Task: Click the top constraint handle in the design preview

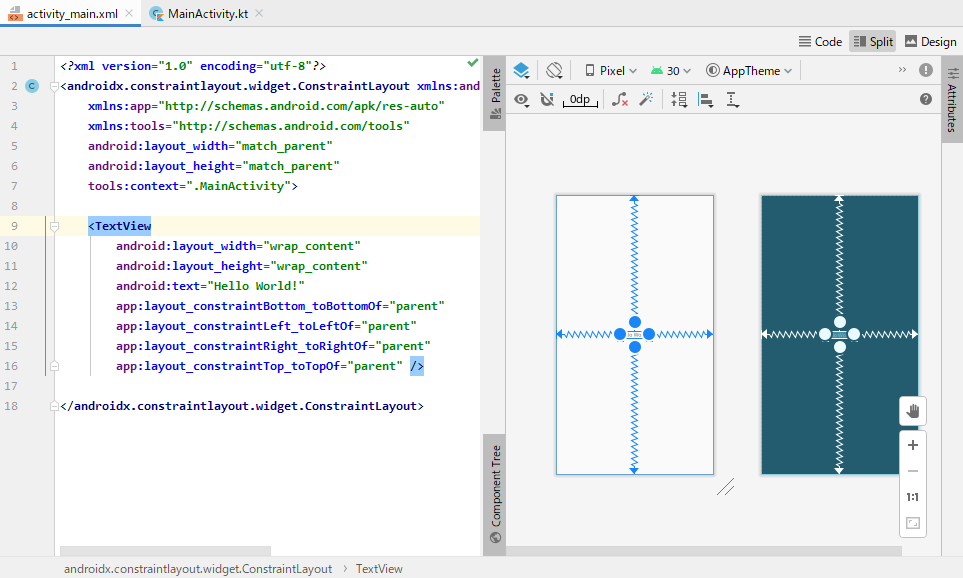Action: point(634,322)
